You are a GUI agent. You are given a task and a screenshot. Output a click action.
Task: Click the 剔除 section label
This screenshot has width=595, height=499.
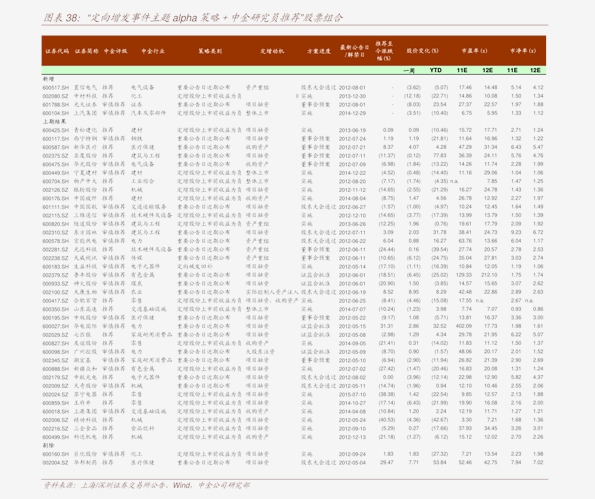point(48,445)
